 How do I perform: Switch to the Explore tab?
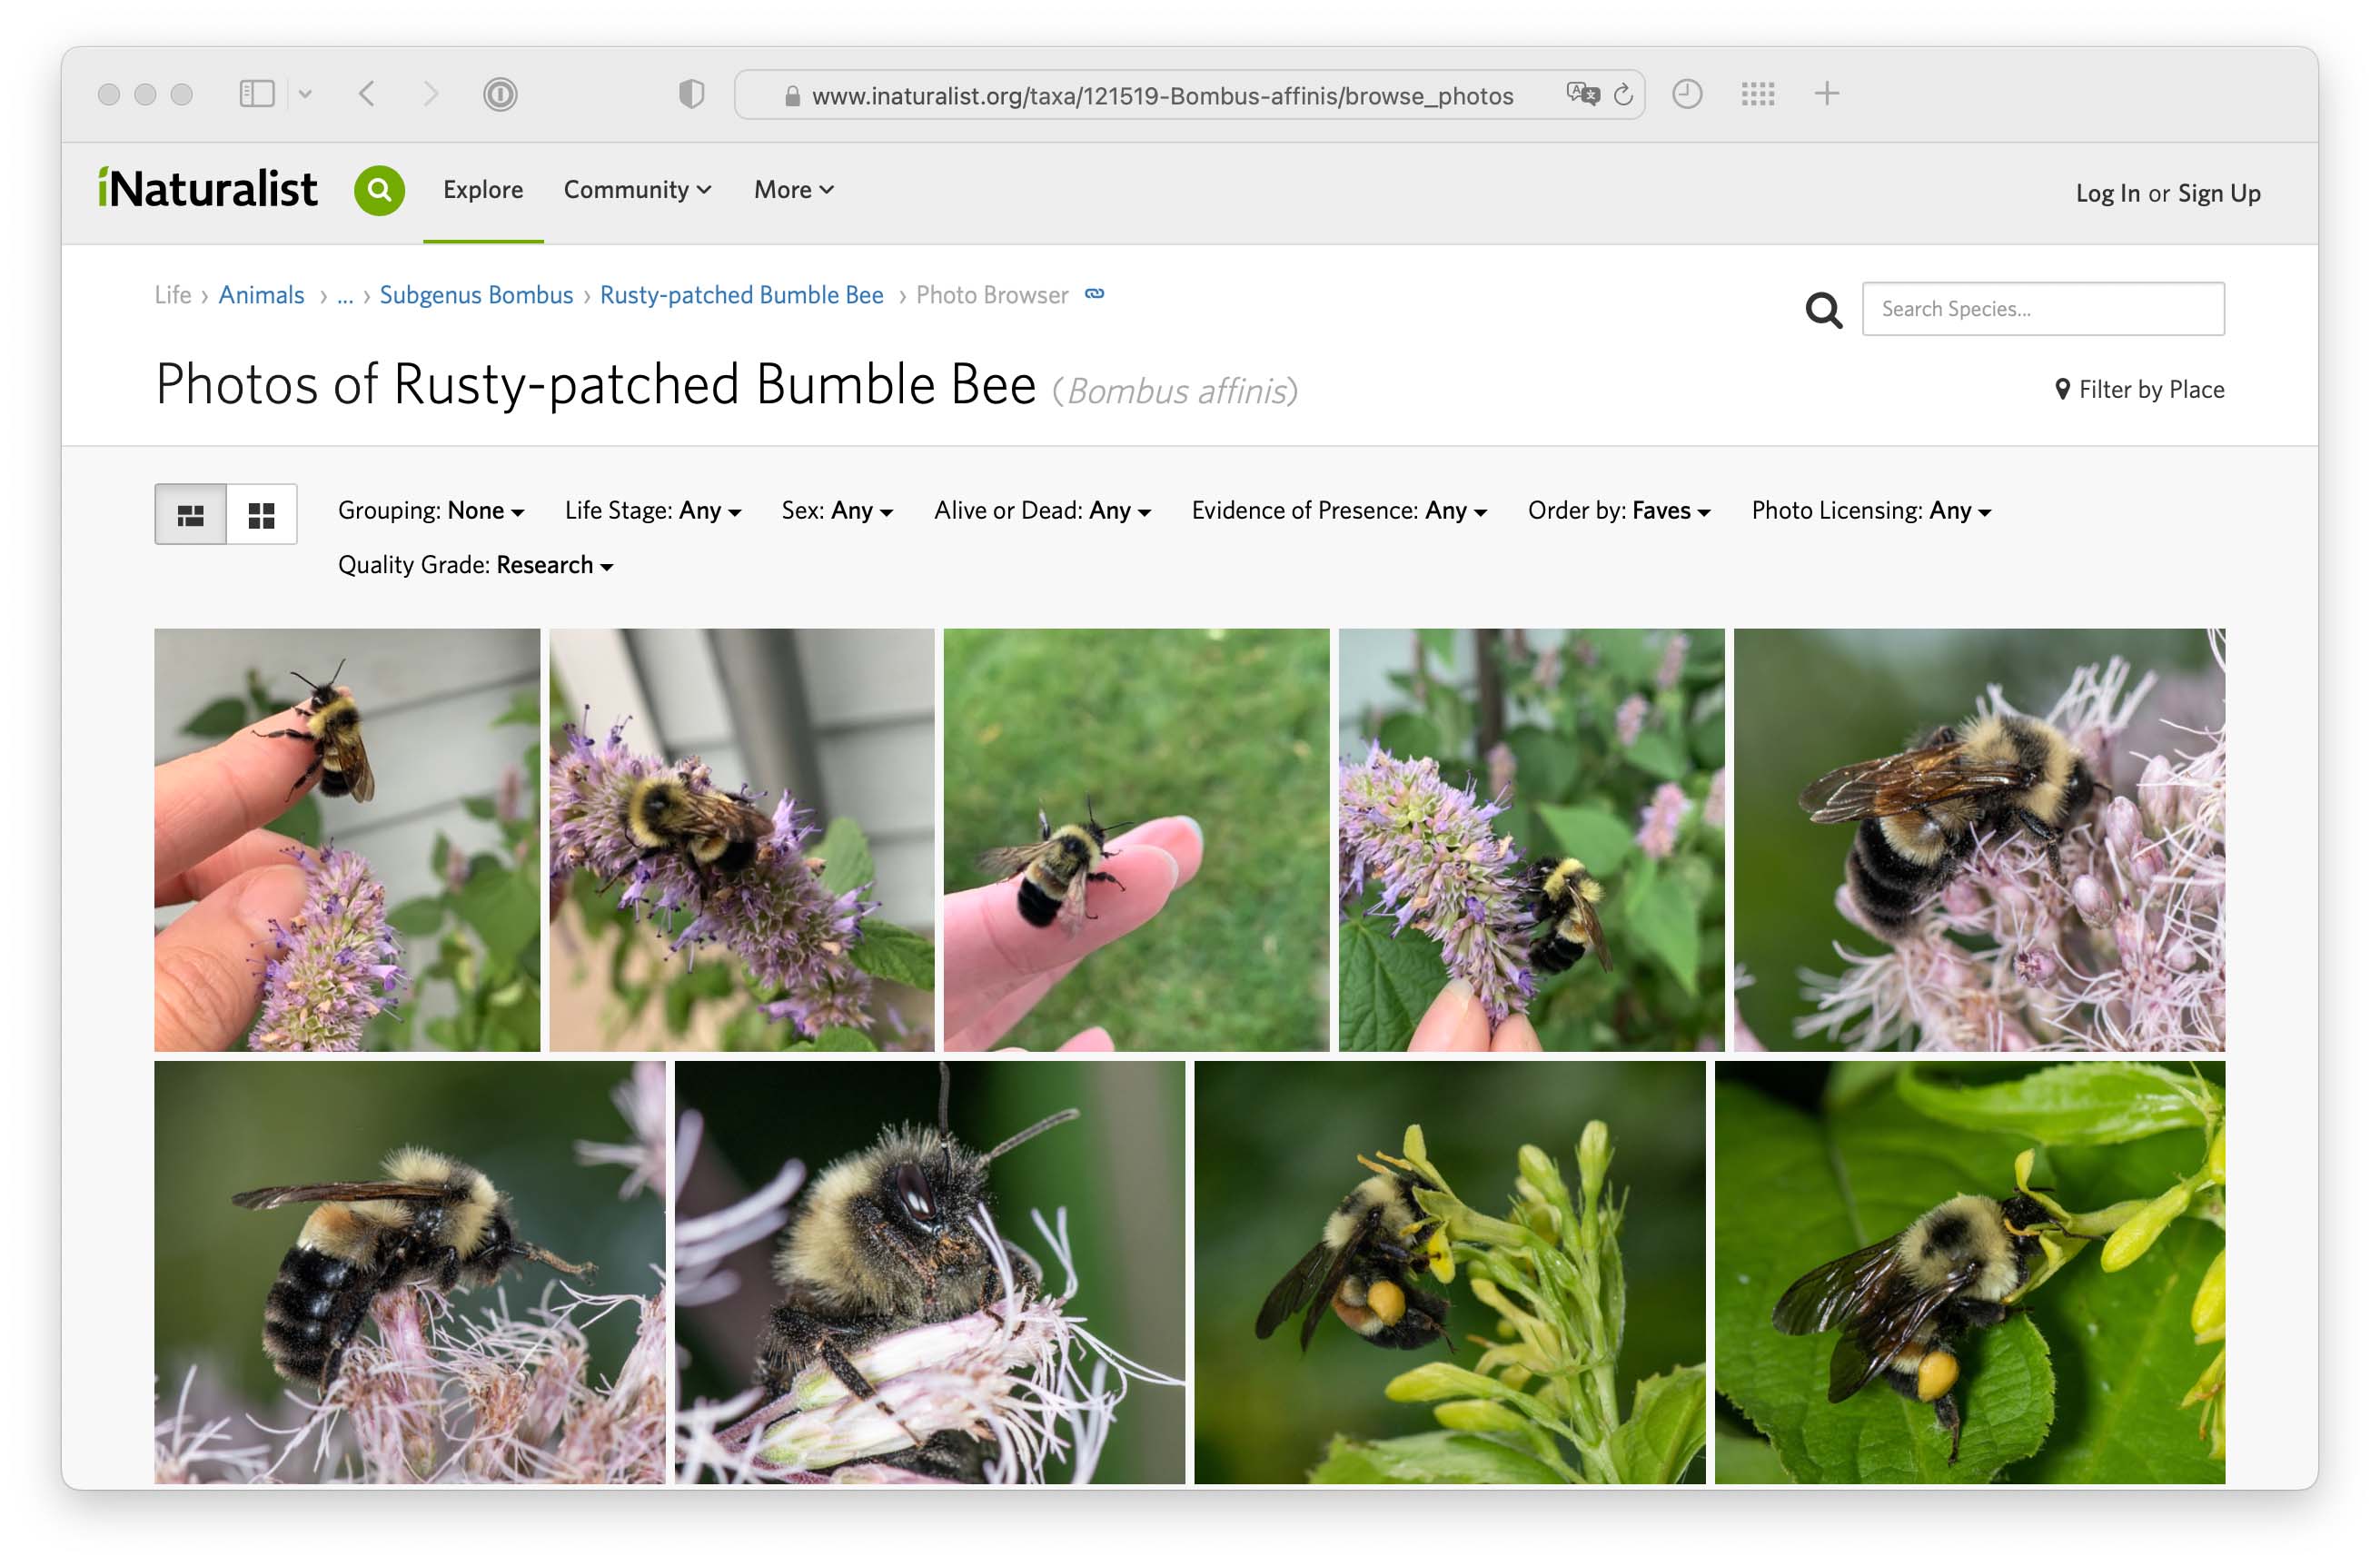click(x=483, y=189)
